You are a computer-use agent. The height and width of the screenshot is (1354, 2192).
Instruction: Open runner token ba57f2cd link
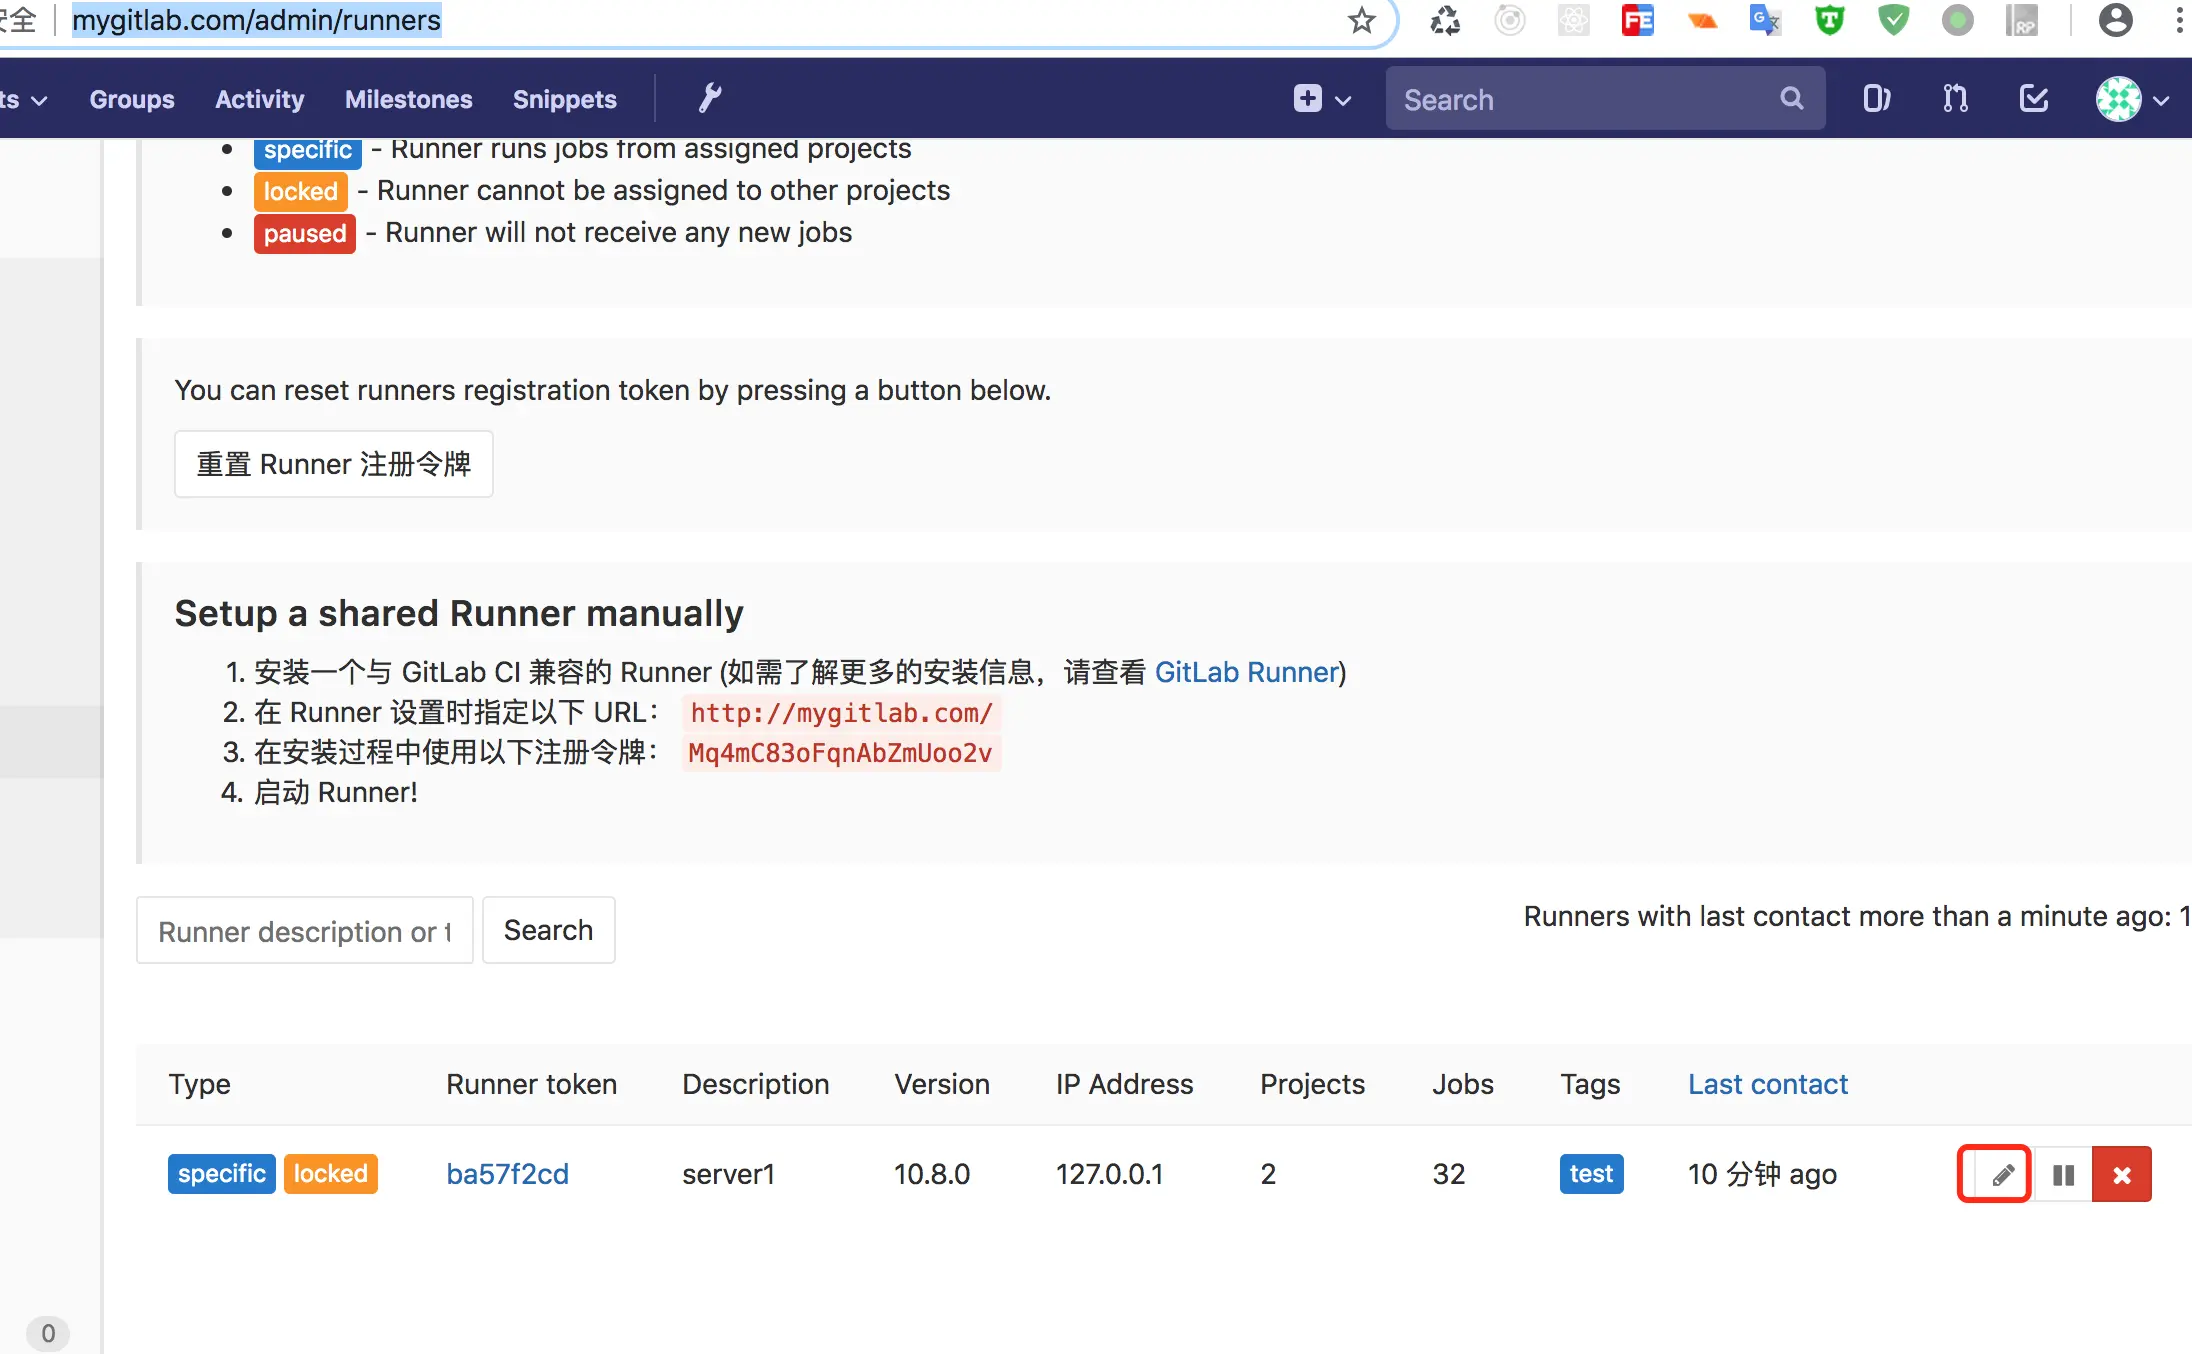pyautogui.click(x=507, y=1174)
